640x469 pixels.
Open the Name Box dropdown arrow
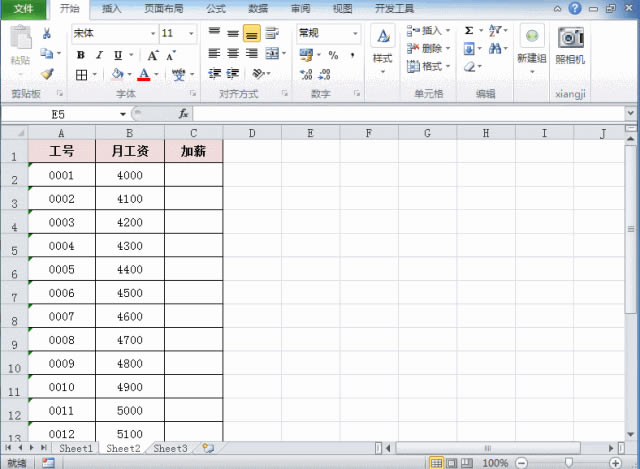122,114
